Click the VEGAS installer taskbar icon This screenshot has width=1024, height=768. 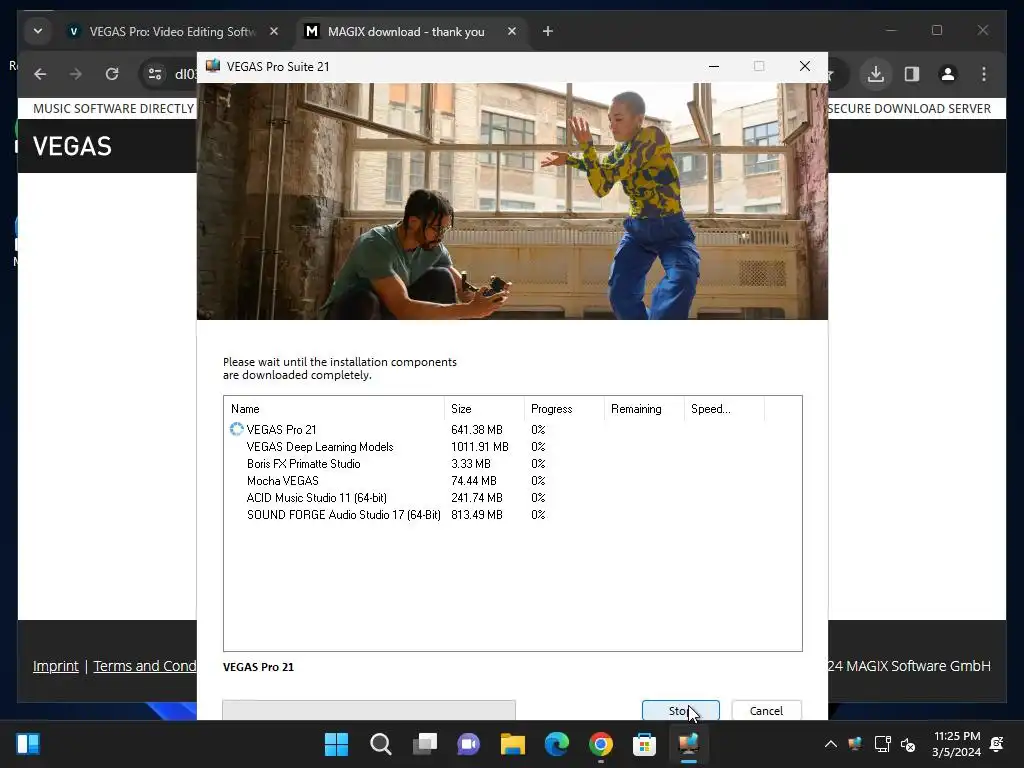688,744
